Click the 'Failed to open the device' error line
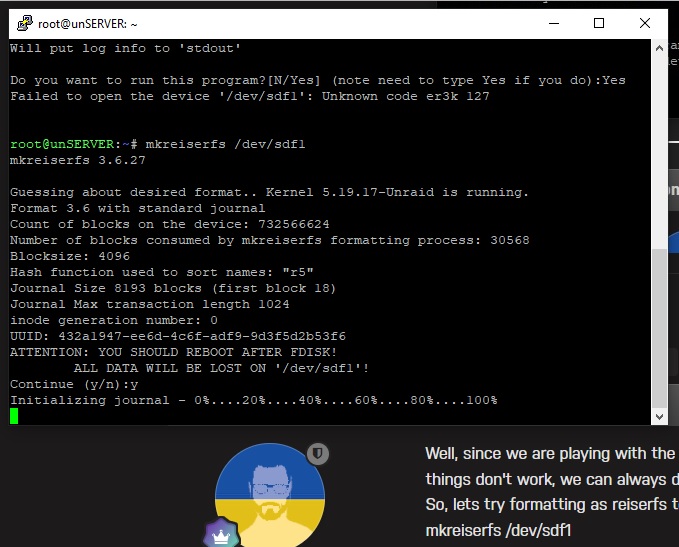This screenshot has width=679, height=547. pos(250,96)
